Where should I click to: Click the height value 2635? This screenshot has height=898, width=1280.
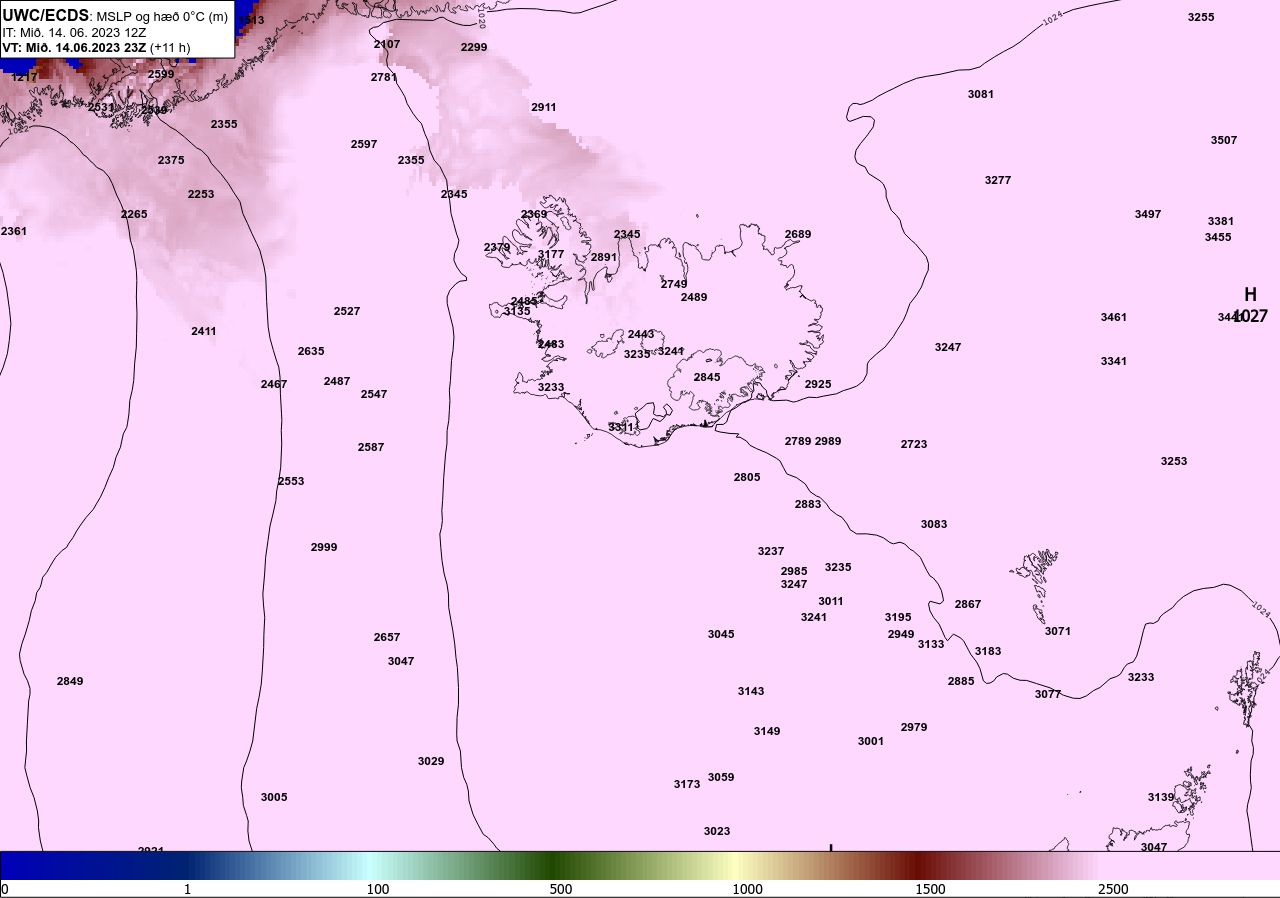(x=311, y=351)
